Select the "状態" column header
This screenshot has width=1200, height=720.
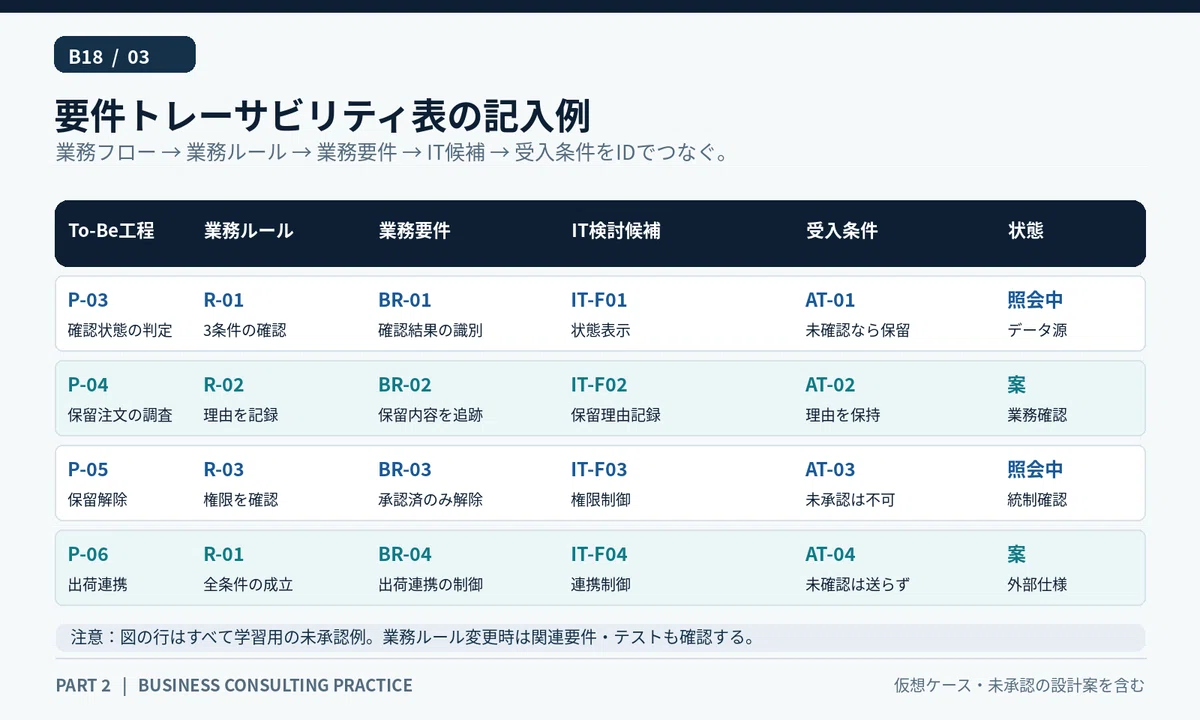[x=1025, y=231]
